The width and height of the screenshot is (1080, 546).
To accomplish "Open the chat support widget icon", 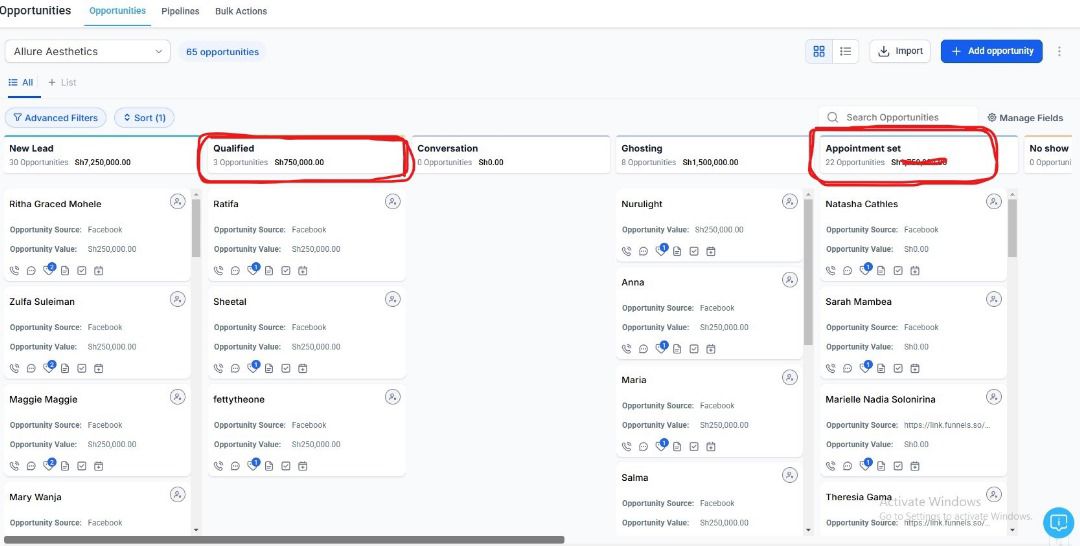I will (1059, 523).
